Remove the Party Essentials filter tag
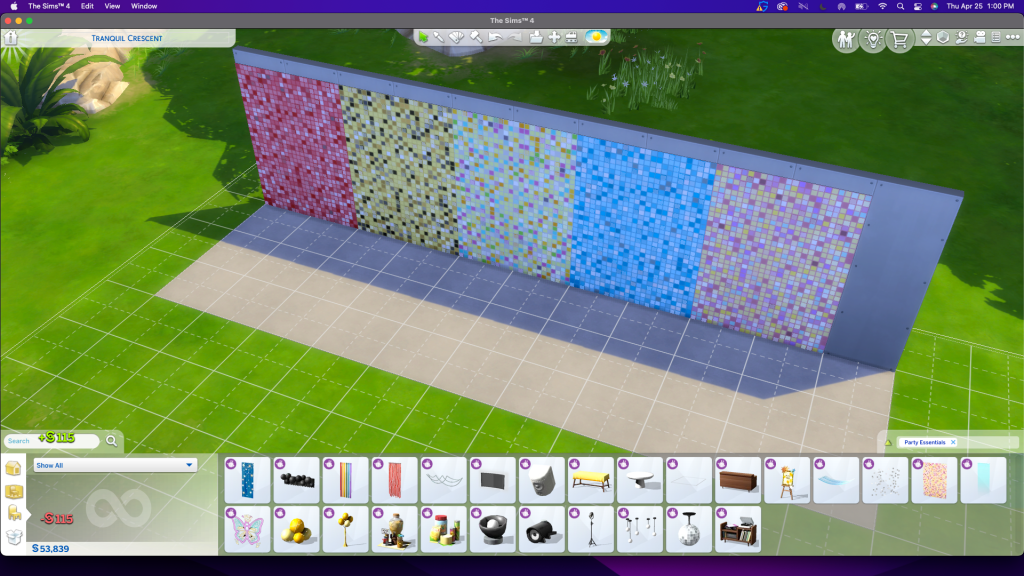 953,442
